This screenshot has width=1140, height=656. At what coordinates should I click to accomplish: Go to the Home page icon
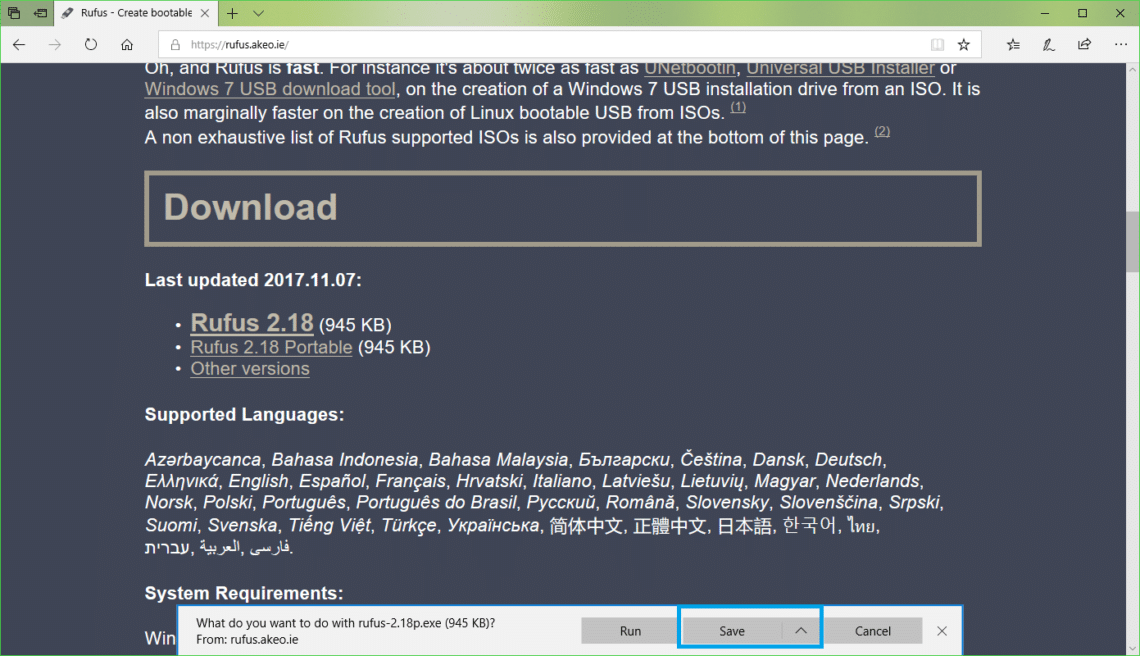pyautogui.click(x=127, y=45)
